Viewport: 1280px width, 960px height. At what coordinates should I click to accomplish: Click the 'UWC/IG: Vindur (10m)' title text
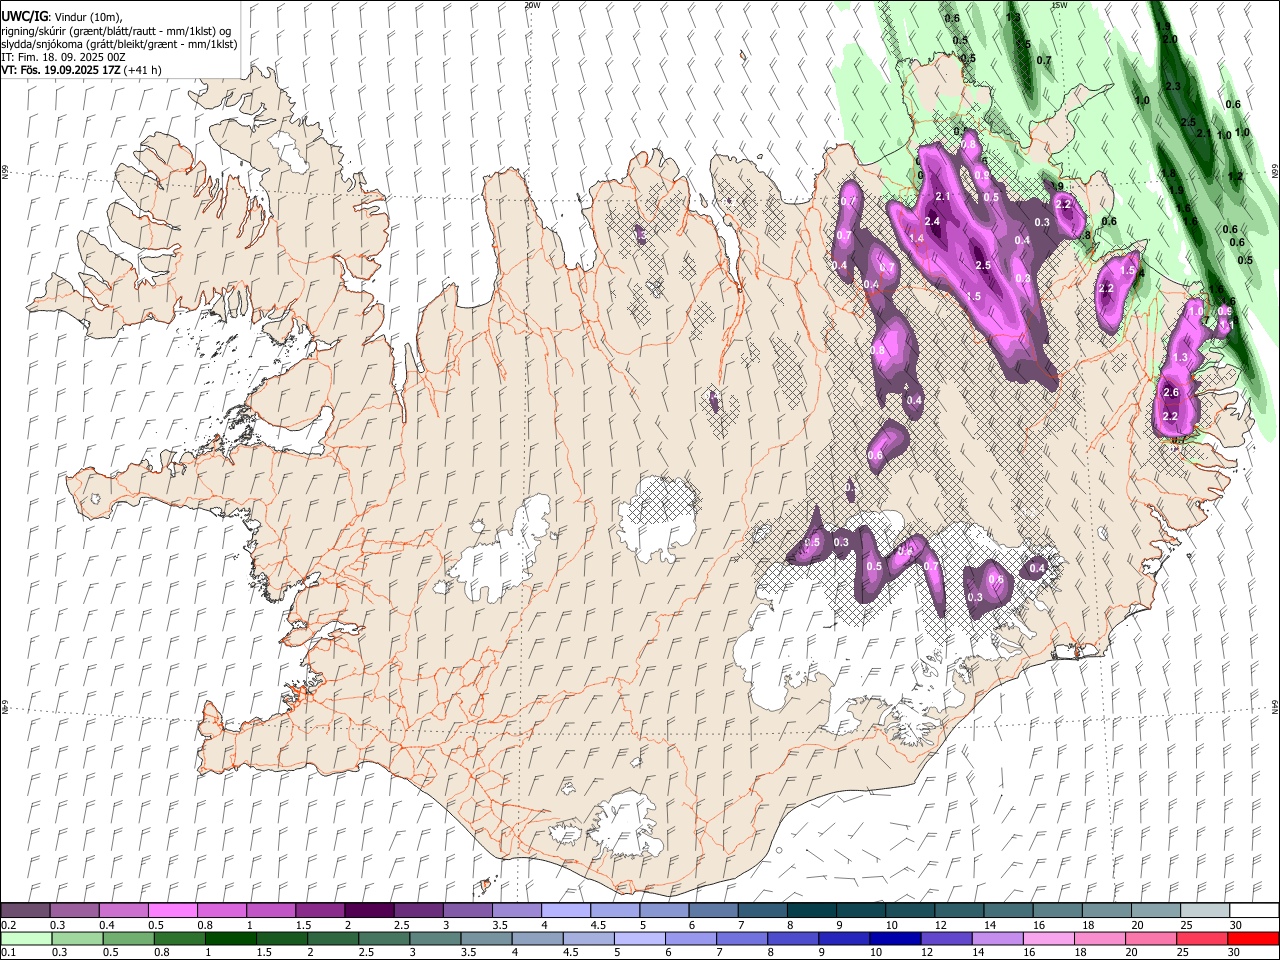pyautogui.click(x=61, y=16)
